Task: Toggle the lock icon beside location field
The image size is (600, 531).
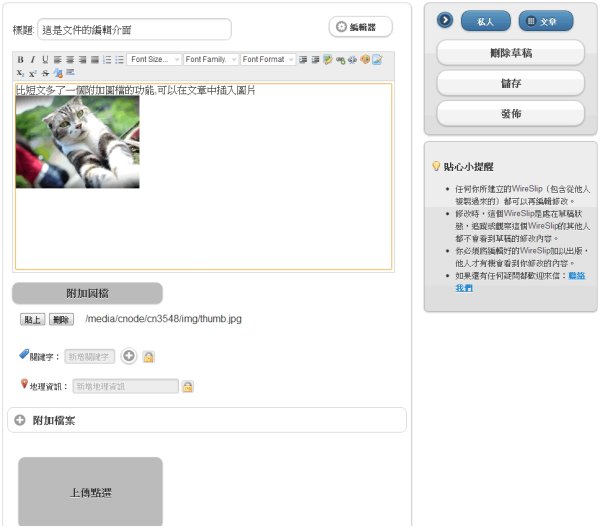Action: tap(188, 386)
